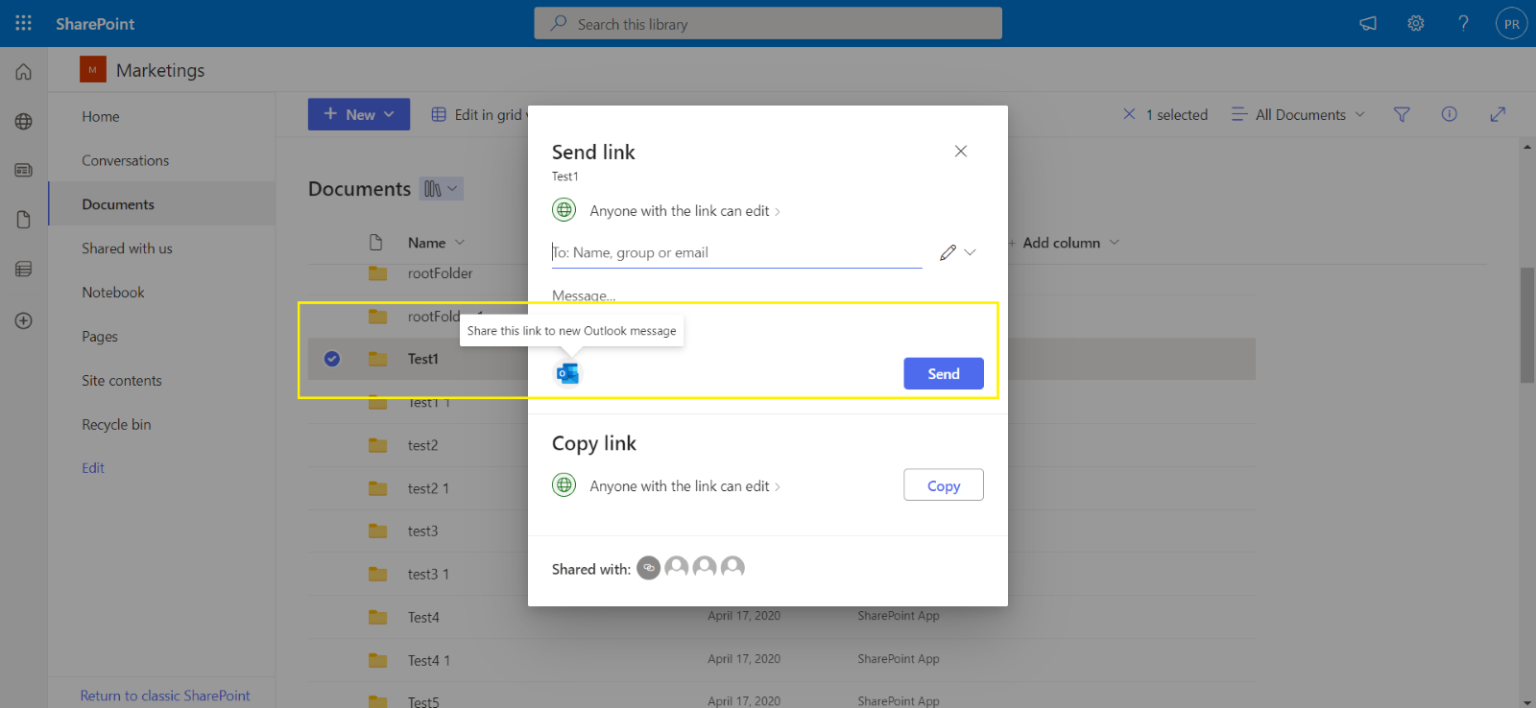
Task: Open the Help question mark icon
Action: coord(1462,23)
